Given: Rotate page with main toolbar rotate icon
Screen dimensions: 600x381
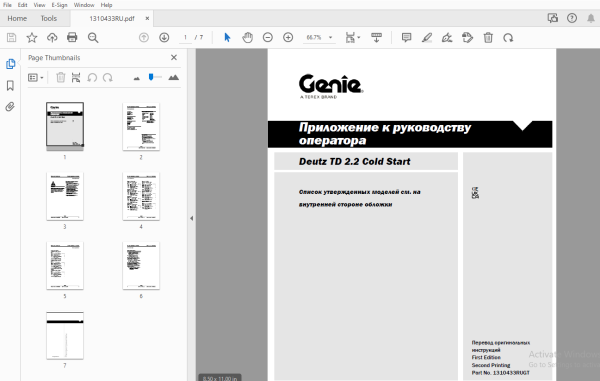Looking at the screenshot, I should 508,37.
